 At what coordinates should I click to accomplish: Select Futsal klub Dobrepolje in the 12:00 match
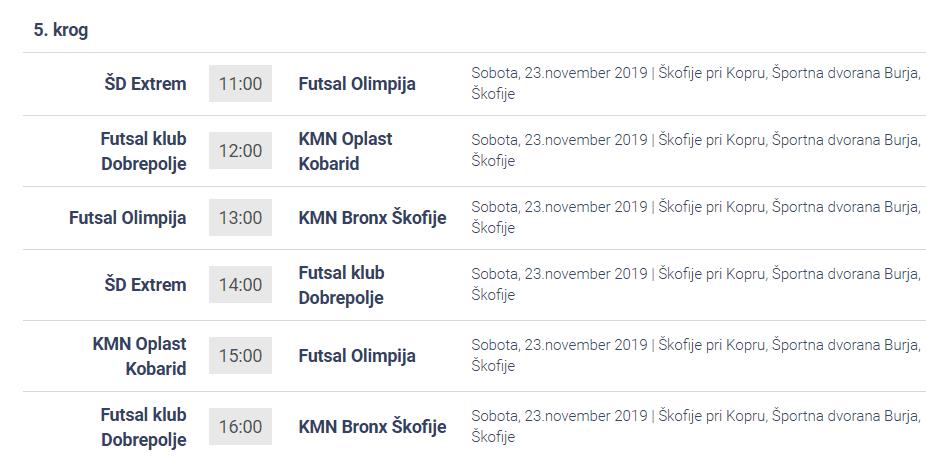pyautogui.click(x=144, y=151)
